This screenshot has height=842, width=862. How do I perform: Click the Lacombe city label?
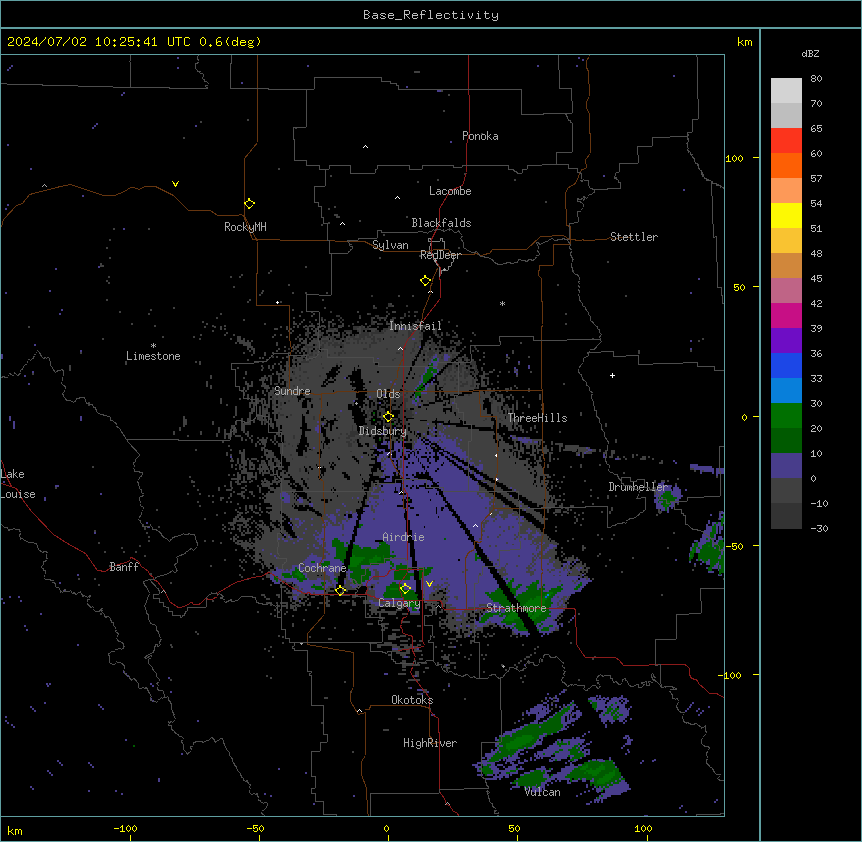(450, 191)
